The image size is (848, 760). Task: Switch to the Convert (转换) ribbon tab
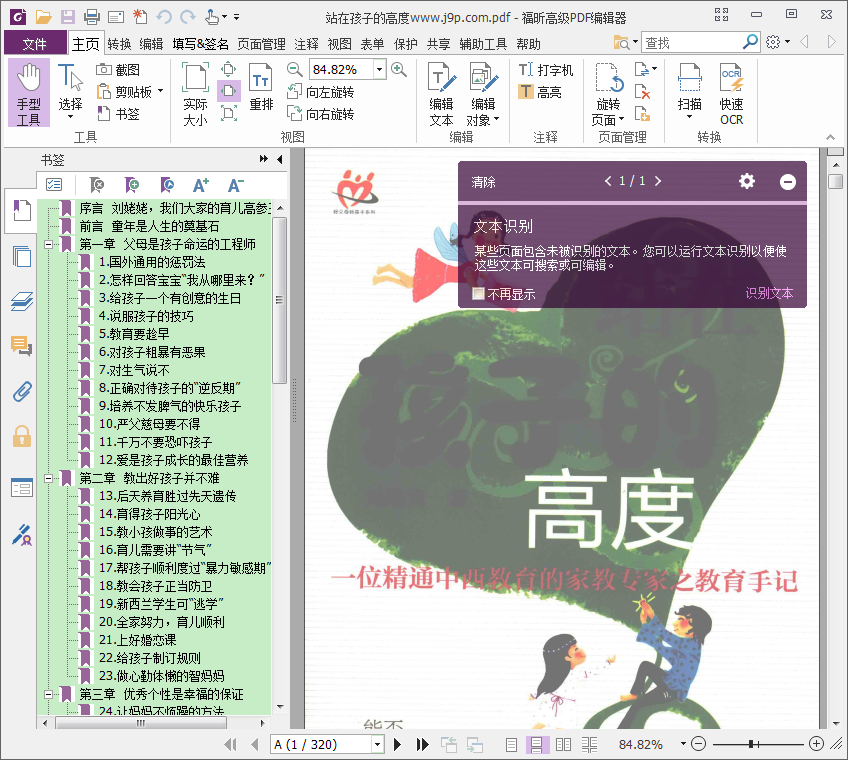coord(119,44)
